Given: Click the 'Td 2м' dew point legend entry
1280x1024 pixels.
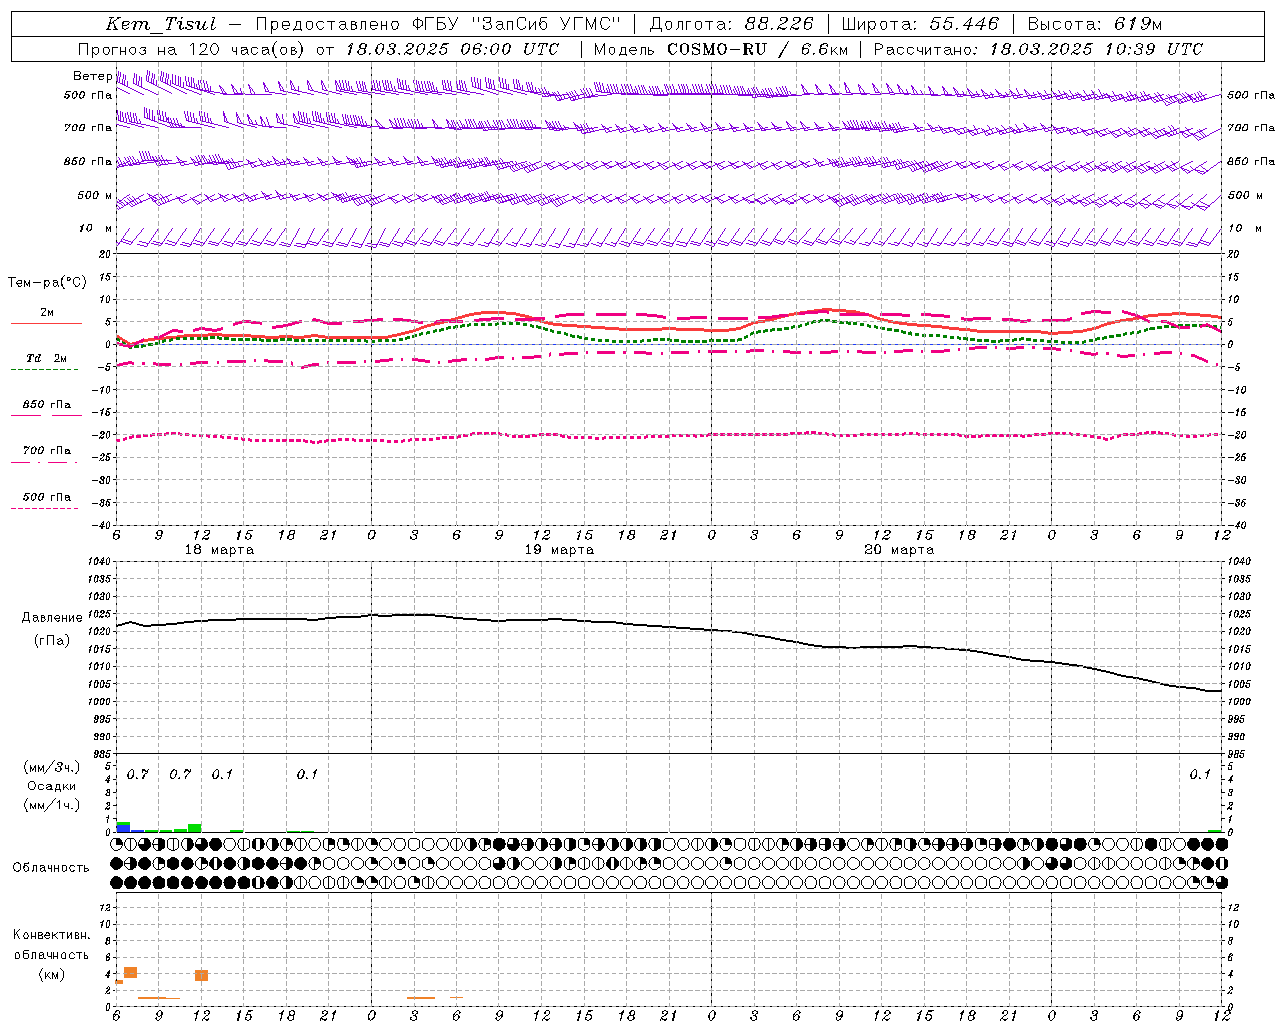Looking at the screenshot, I should point(47,358).
